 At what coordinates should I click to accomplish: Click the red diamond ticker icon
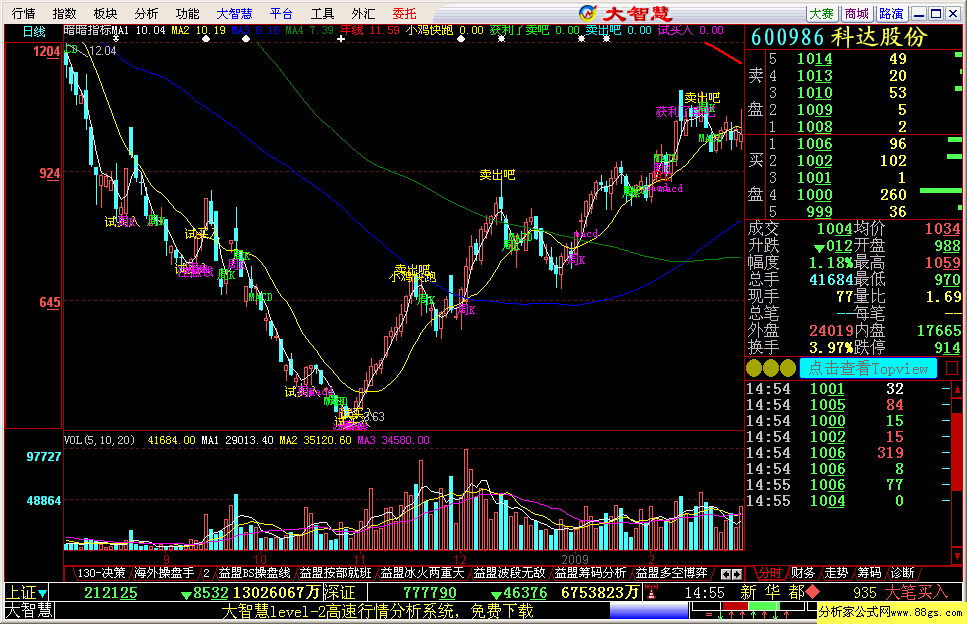click(813, 593)
